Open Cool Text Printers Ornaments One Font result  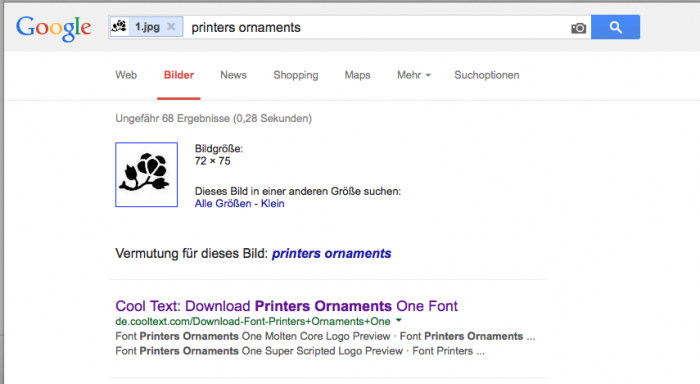pyautogui.click(x=286, y=306)
